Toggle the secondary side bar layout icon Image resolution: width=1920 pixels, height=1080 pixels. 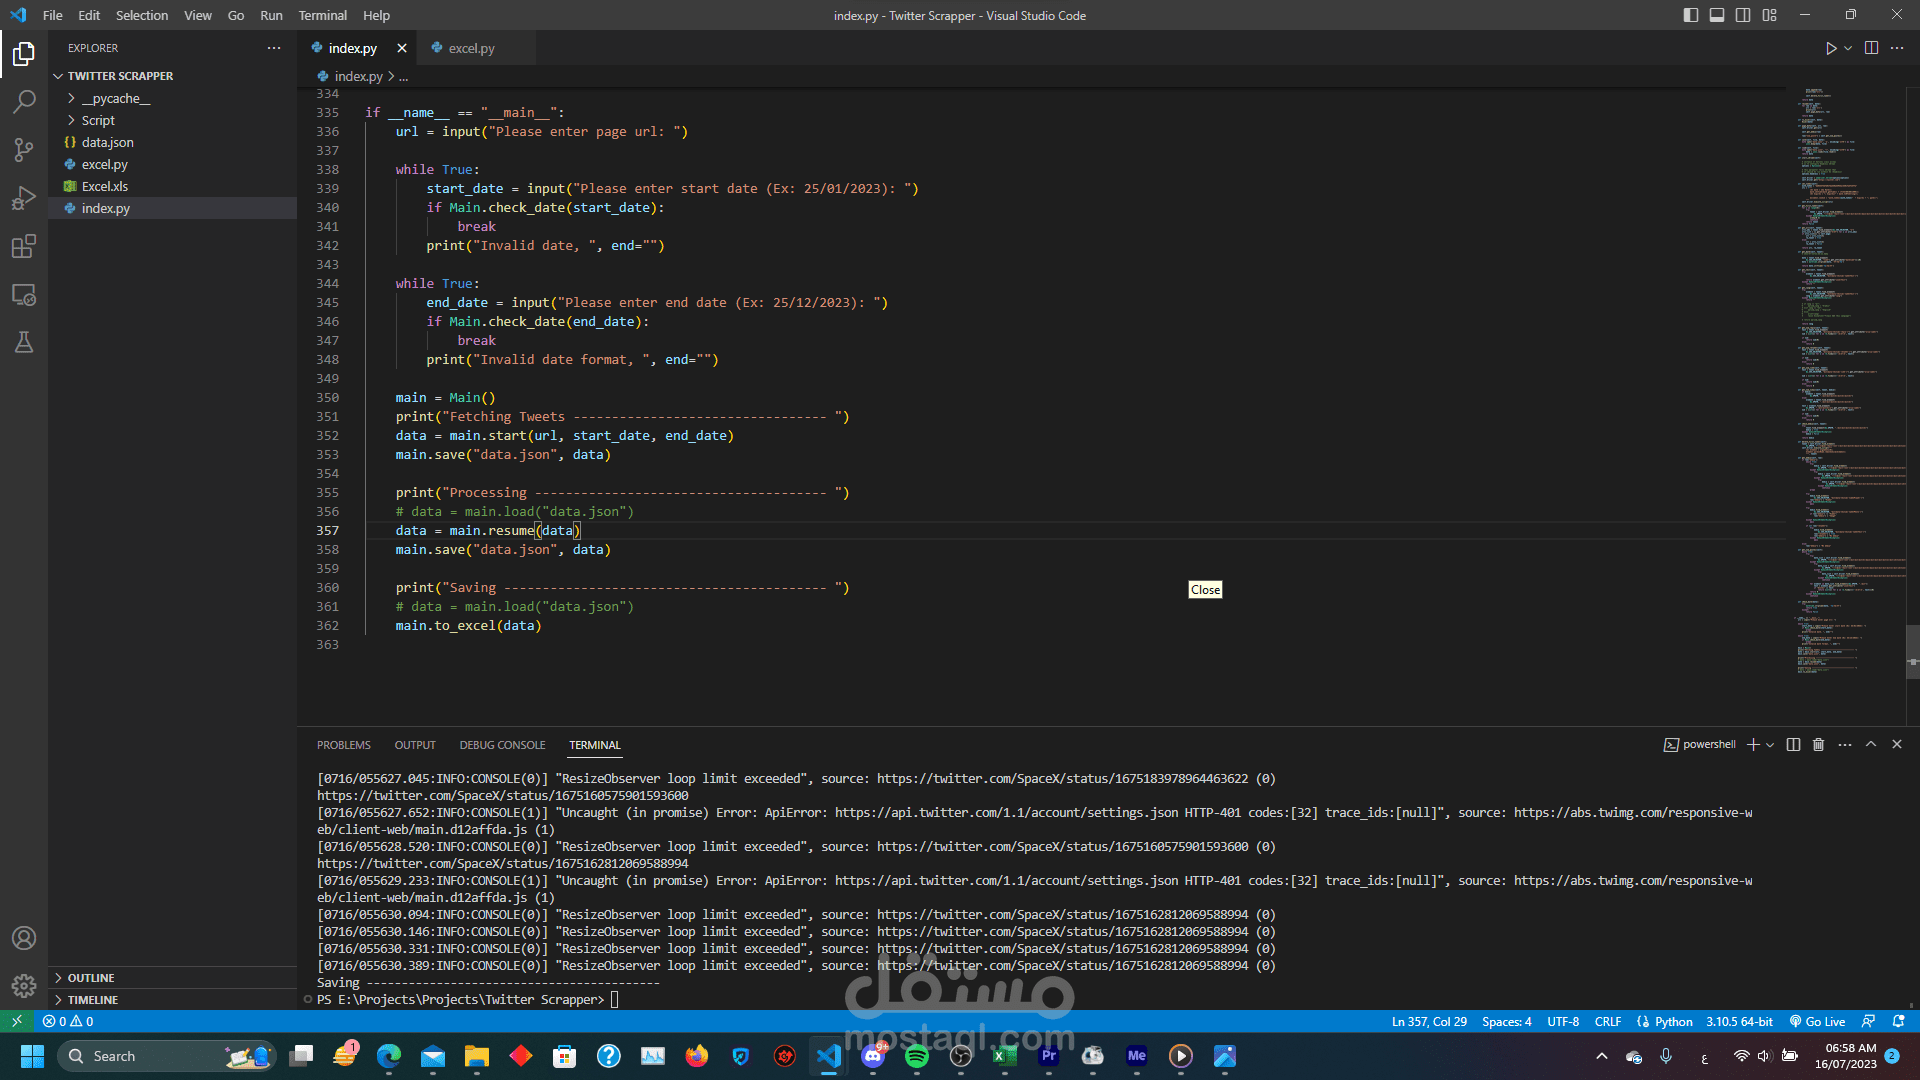pos(1743,15)
